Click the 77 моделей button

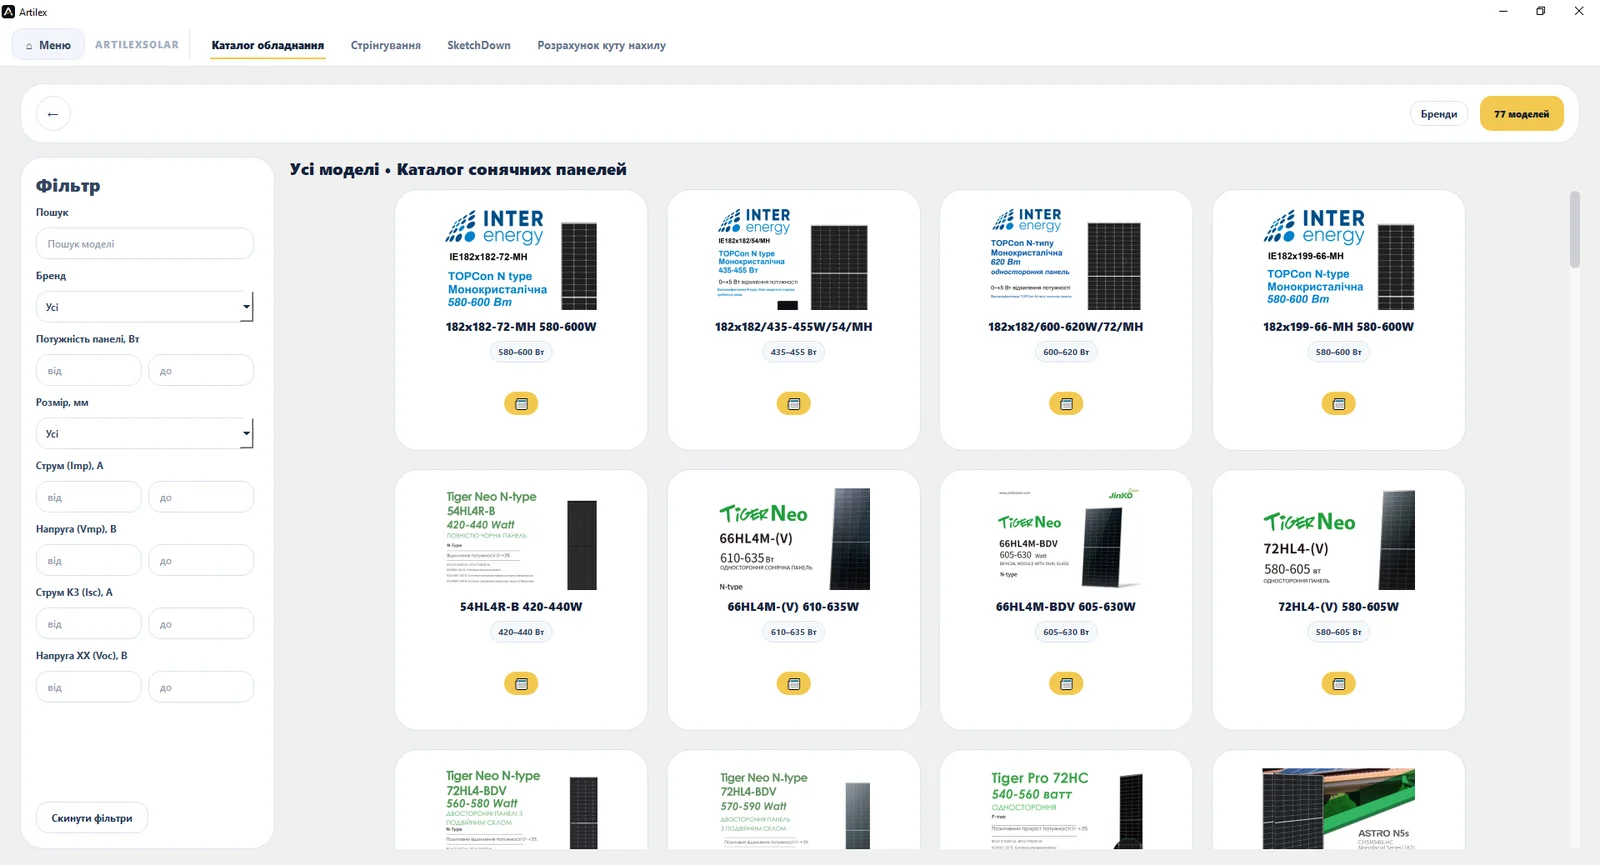click(1522, 114)
